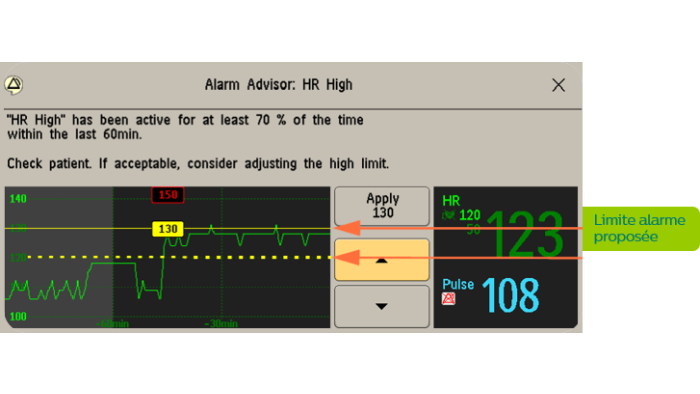The image size is (700, 394).
Task: Click the HR value 123
Action: pos(524,234)
